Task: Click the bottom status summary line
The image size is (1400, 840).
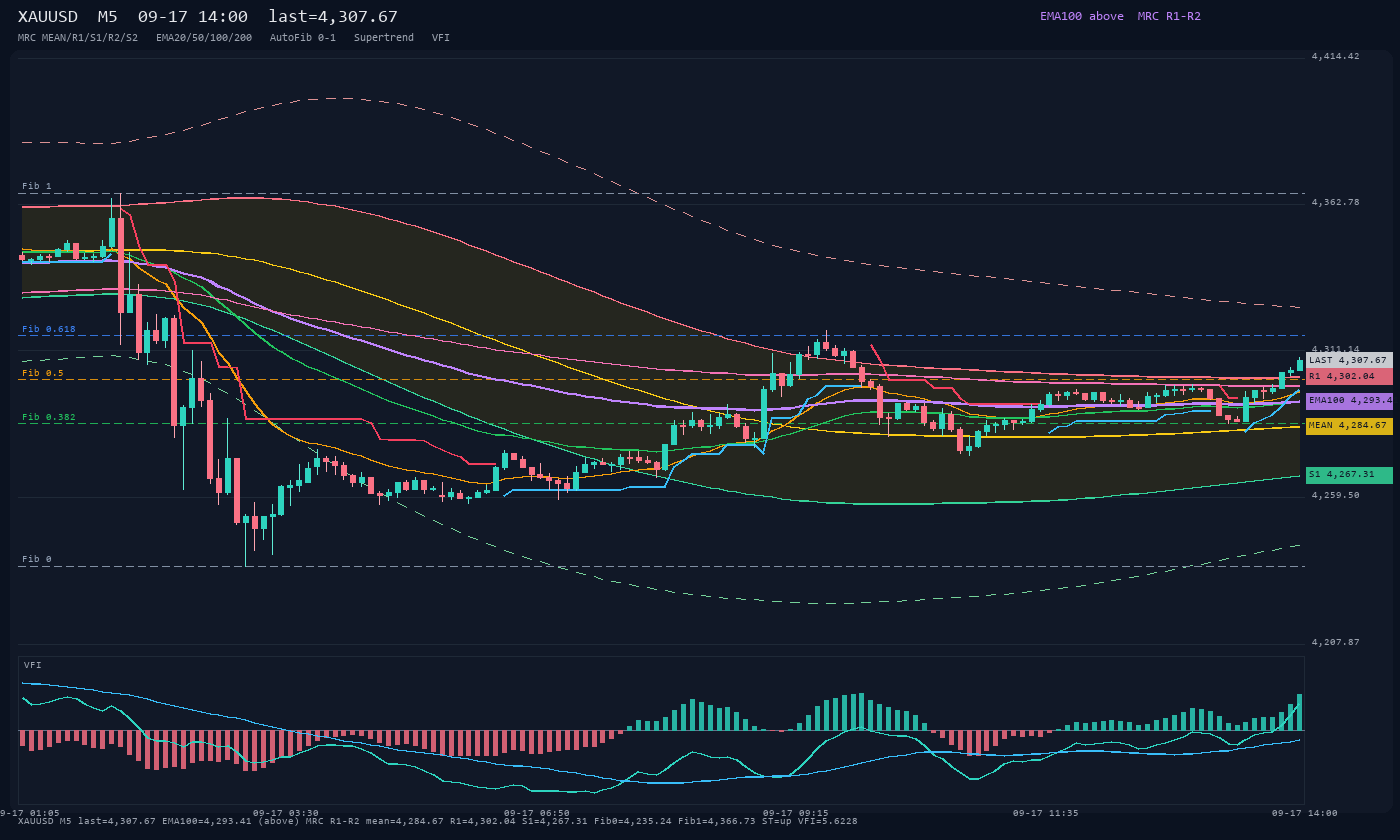Action: pyautogui.click(x=437, y=821)
